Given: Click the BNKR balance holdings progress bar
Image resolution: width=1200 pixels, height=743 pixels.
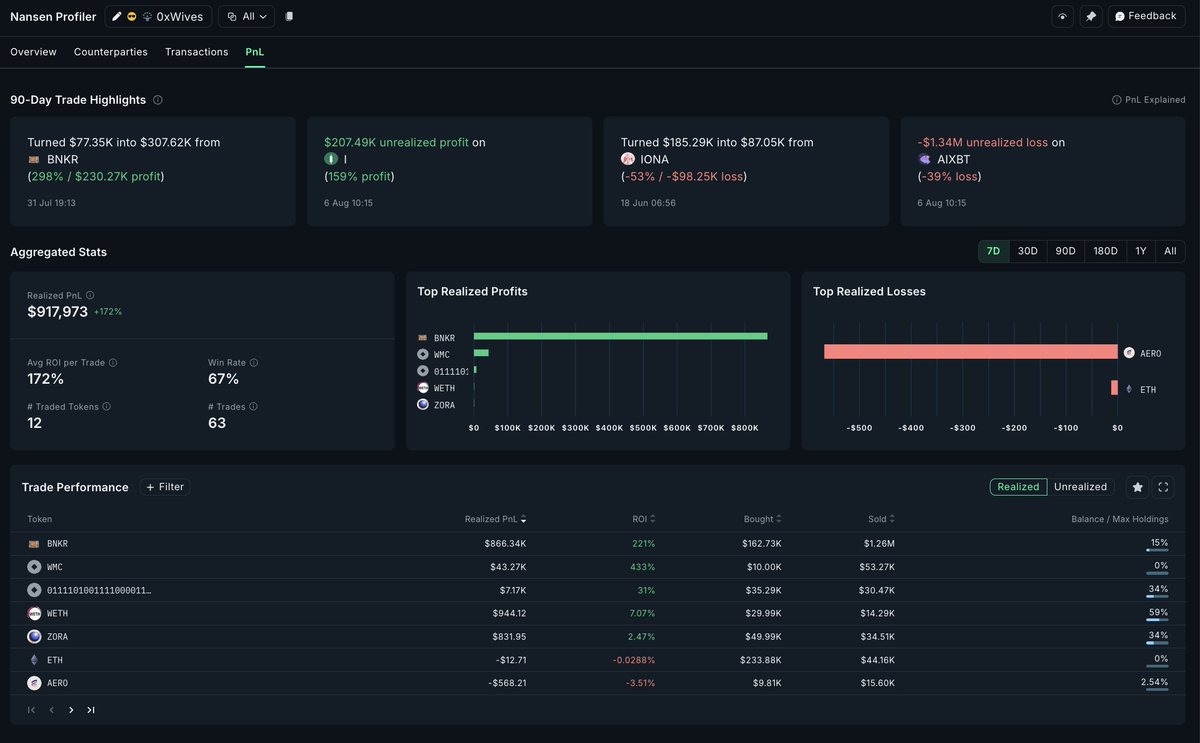Looking at the screenshot, I should point(1157,551).
